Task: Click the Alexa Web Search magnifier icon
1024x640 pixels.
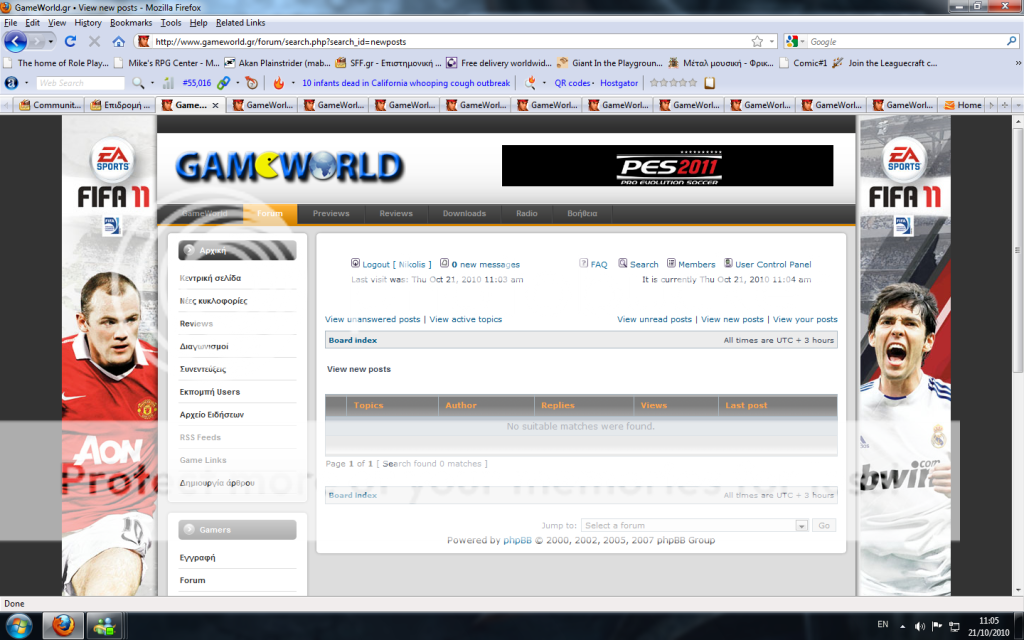Action: pos(138,83)
